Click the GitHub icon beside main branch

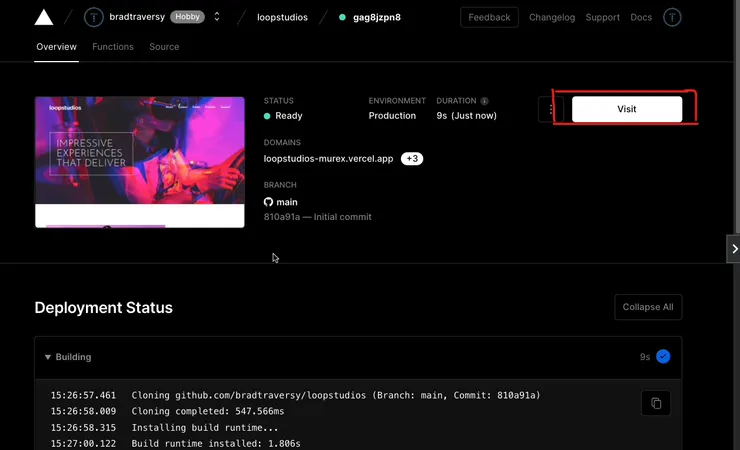268,202
